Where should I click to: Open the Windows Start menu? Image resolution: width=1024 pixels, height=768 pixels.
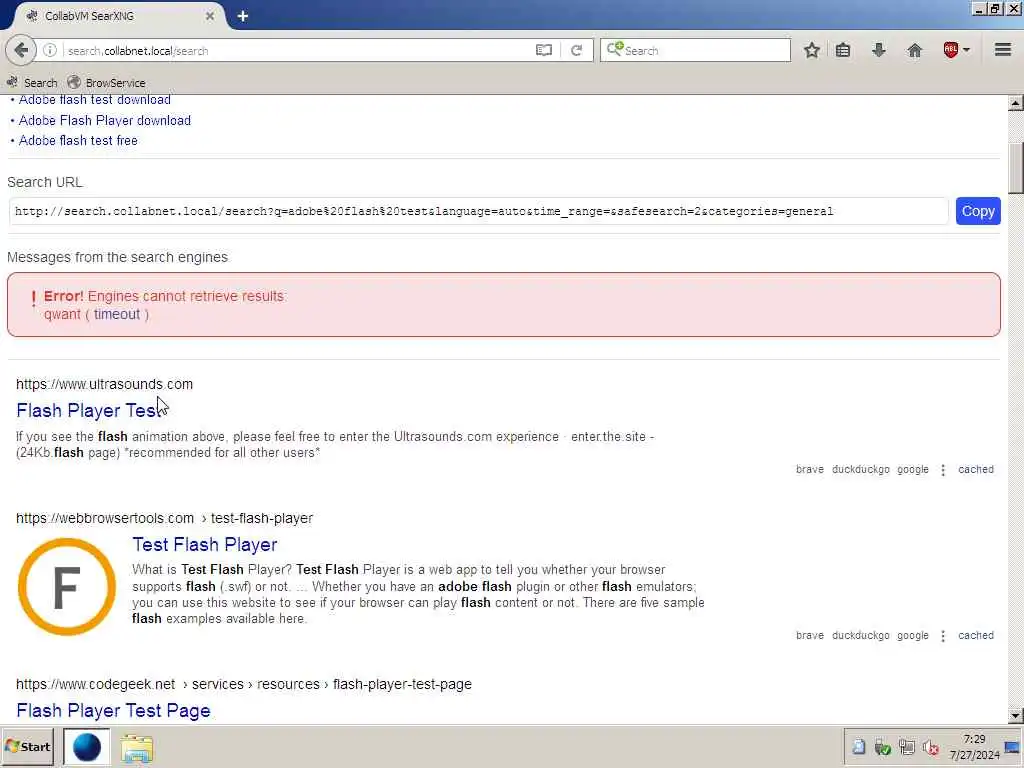click(27, 746)
